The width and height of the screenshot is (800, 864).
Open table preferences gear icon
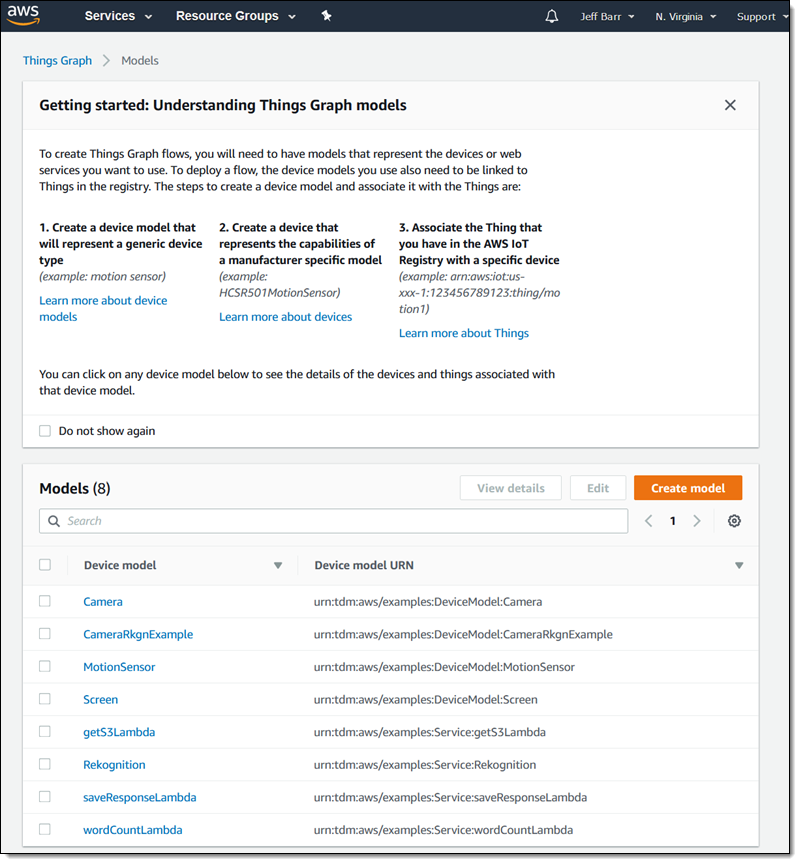click(x=735, y=521)
